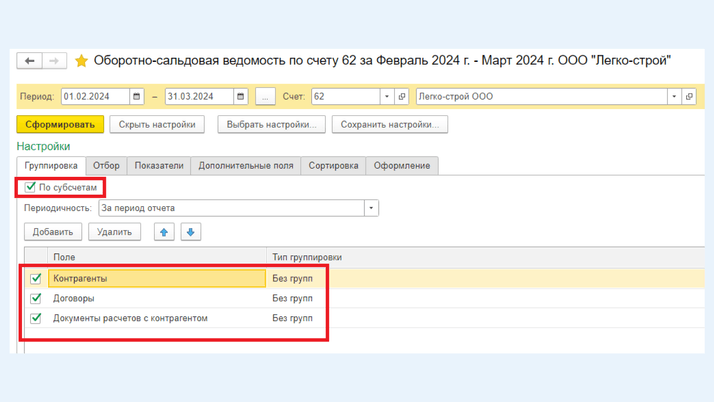The image size is (714, 402).
Task: Switch to the Отбор tab
Action: [106, 166]
